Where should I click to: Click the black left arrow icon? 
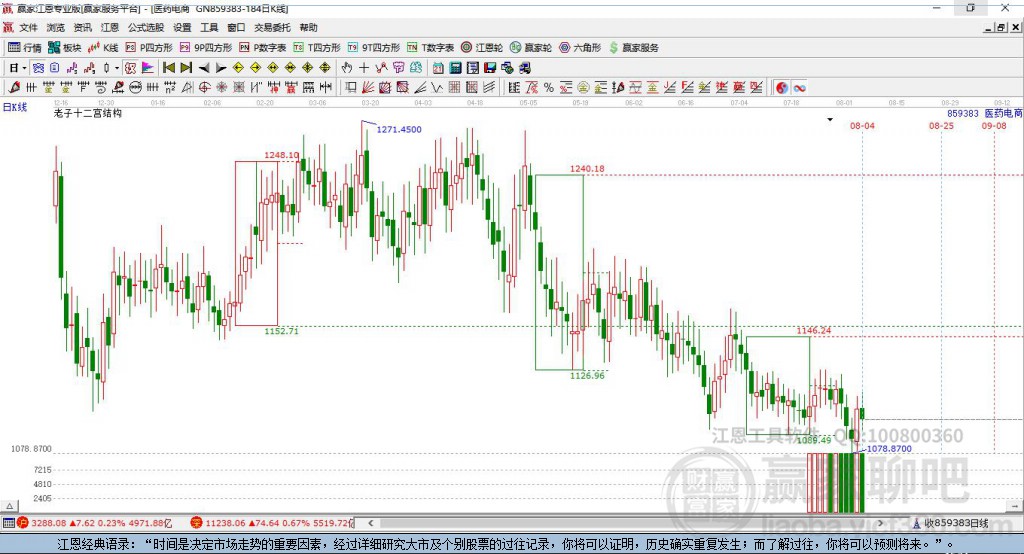204,68
